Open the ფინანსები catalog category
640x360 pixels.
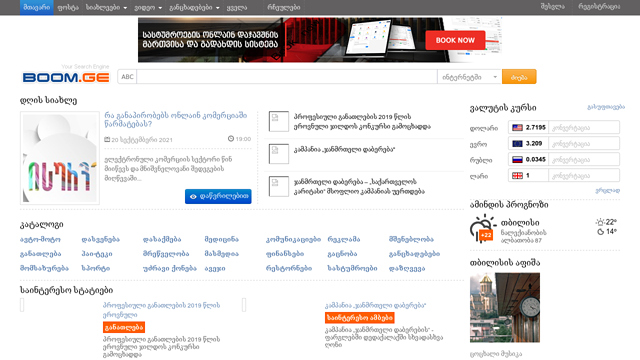point(285,254)
